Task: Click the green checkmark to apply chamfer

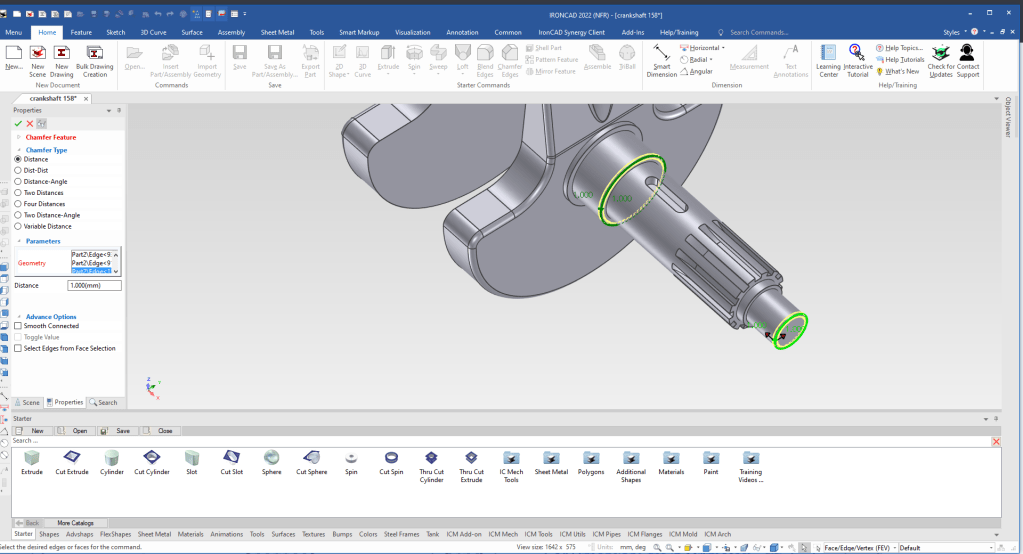Action: pyautogui.click(x=18, y=123)
